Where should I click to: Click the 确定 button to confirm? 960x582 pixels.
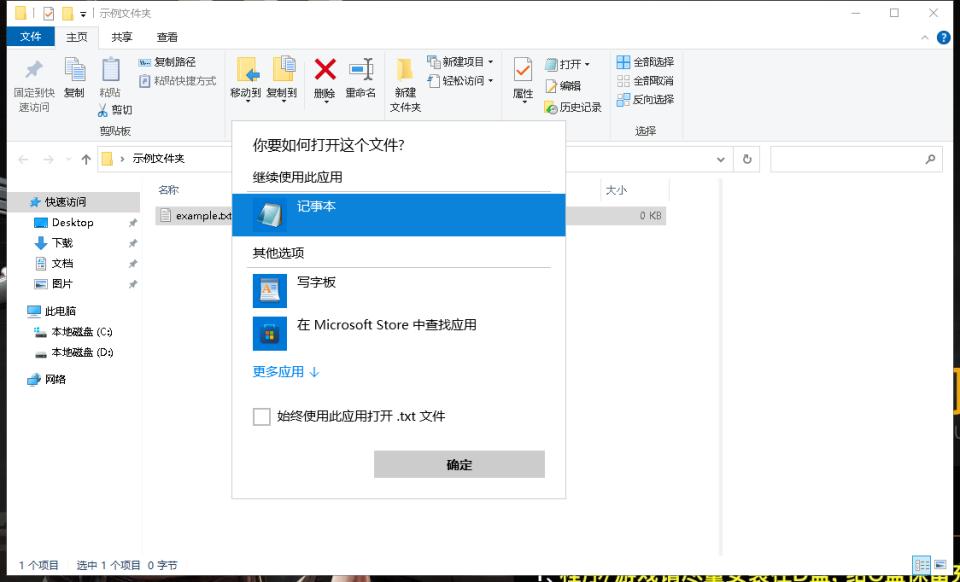pyautogui.click(x=459, y=463)
